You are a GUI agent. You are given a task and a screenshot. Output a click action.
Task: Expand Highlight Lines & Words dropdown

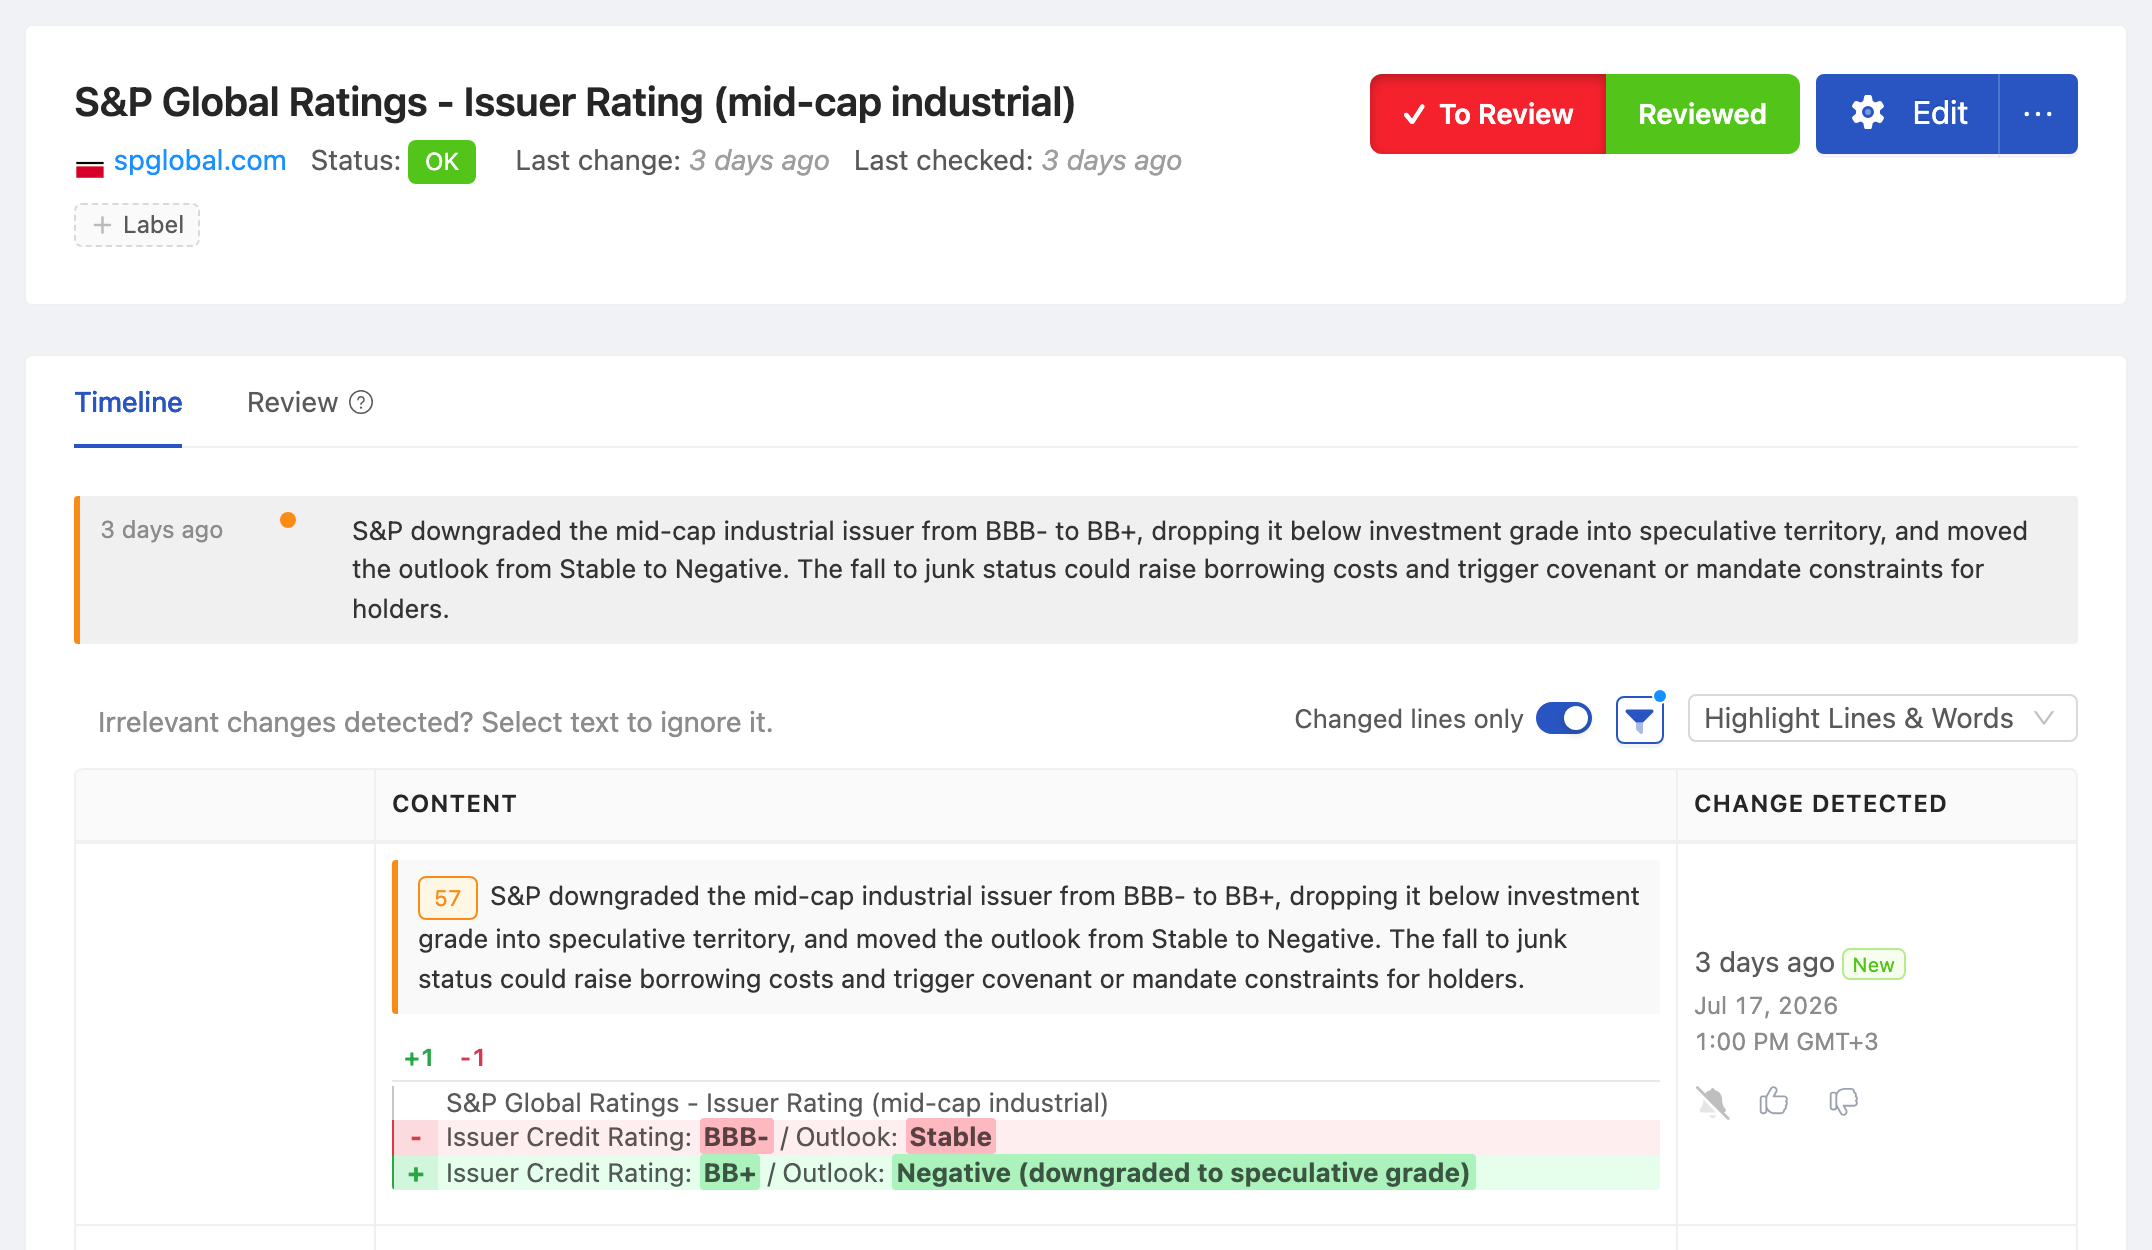1882,719
